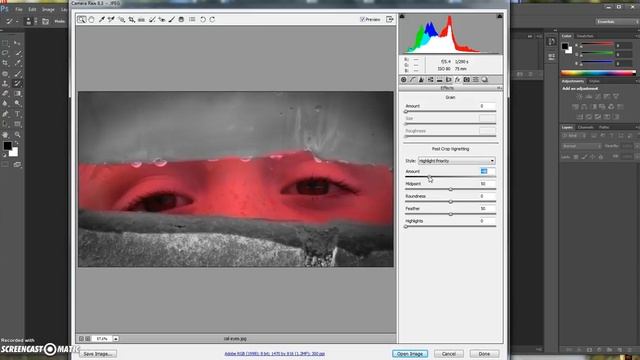
Task: Open the Split Toning panel icon
Action: 440,80
